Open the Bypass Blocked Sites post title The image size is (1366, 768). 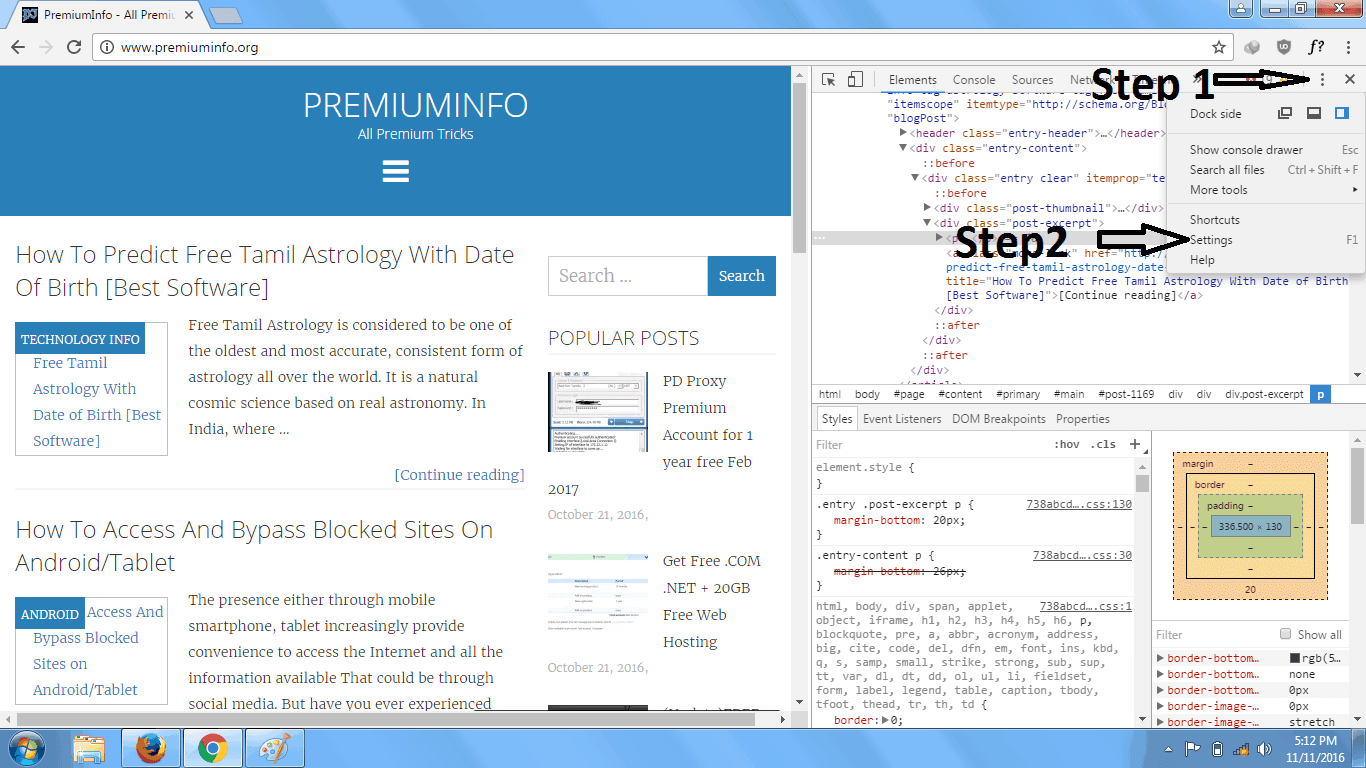pos(254,546)
